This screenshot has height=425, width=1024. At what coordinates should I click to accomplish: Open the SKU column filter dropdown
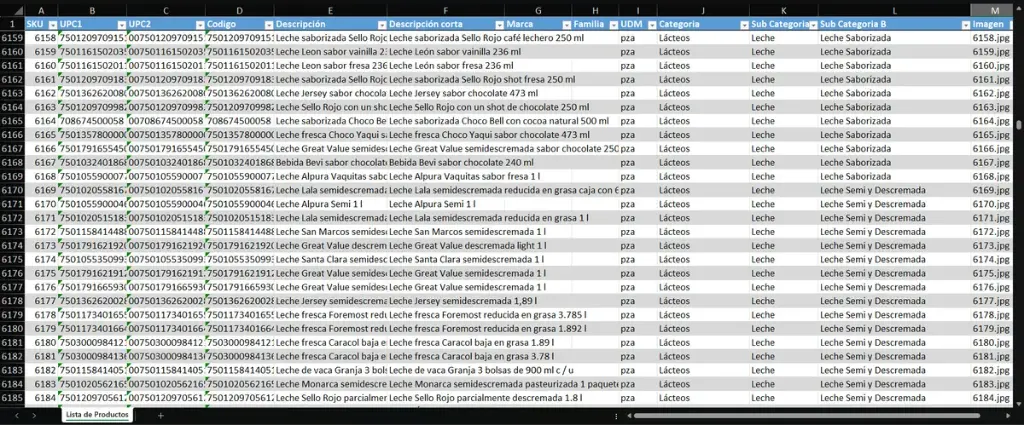click(x=52, y=23)
